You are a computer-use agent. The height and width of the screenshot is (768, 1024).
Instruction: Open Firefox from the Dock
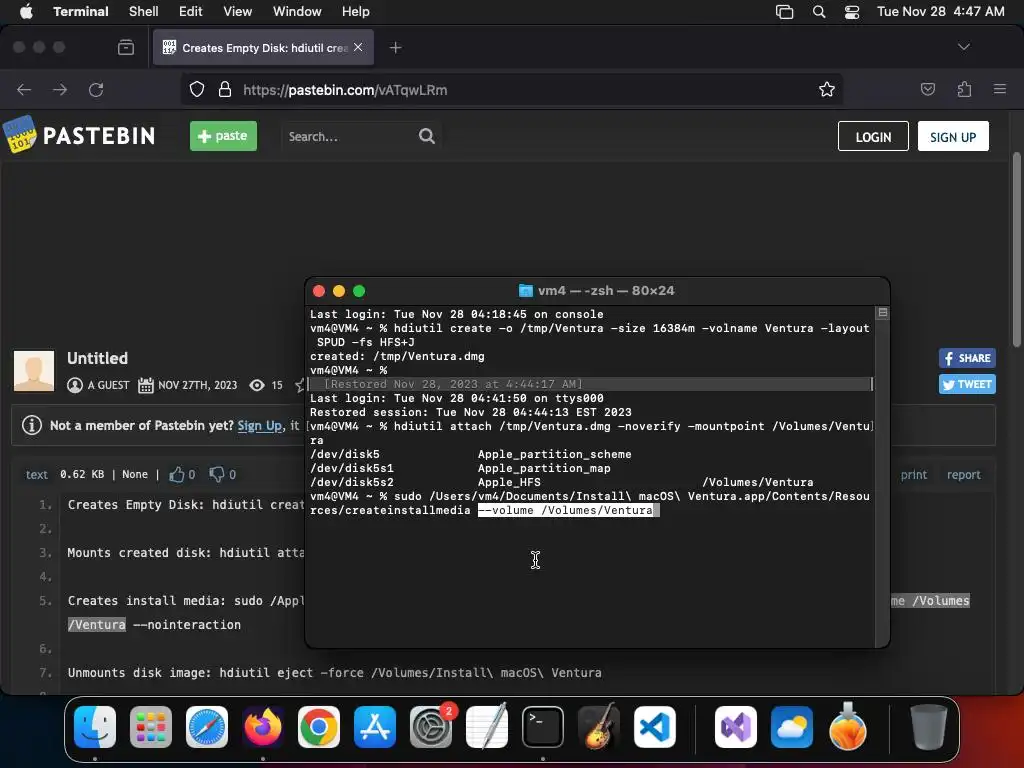[263, 727]
